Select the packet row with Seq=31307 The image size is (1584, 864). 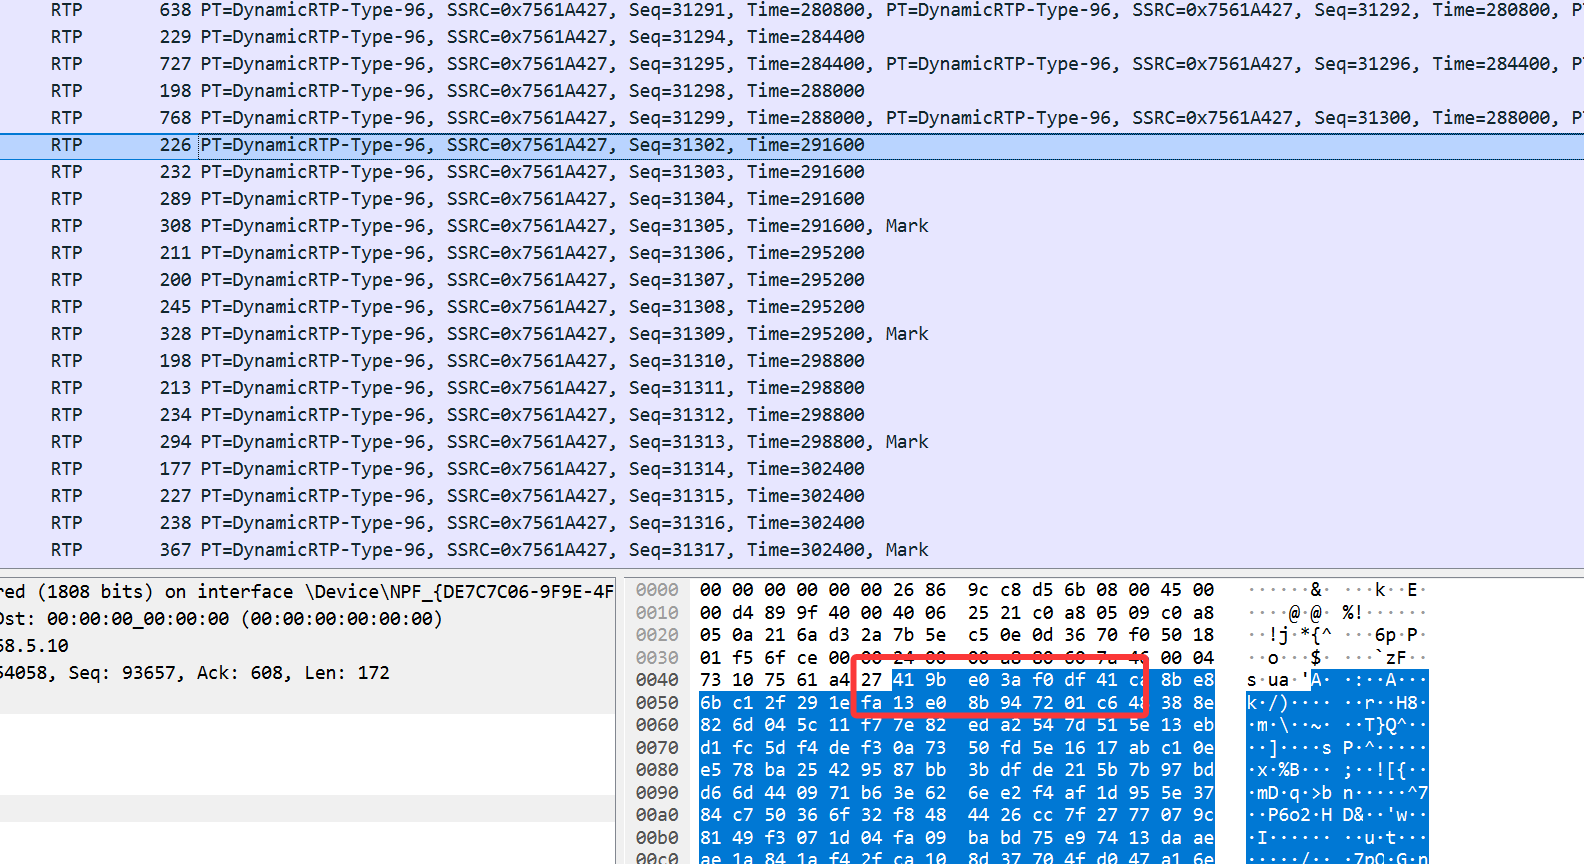click(x=792, y=280)
